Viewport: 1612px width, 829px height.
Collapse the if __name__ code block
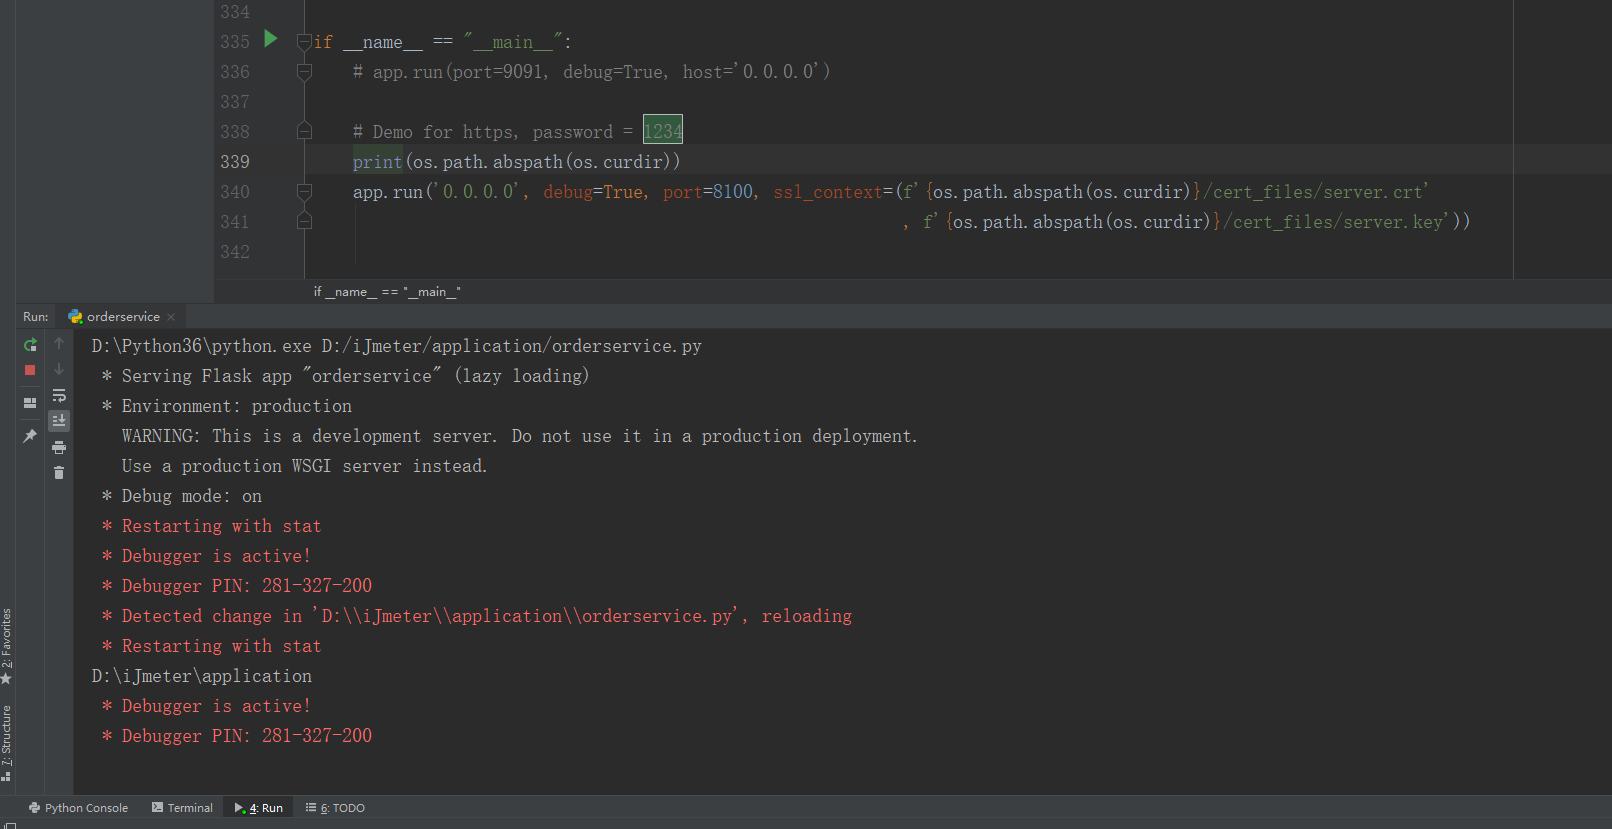[304, 42]
